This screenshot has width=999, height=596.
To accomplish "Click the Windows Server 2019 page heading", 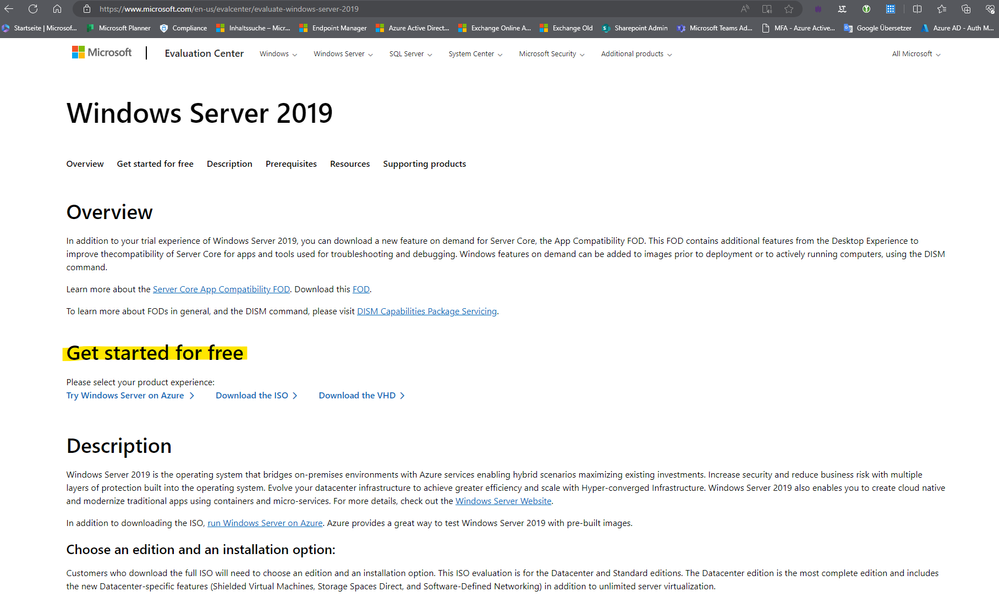I will (x=199, y=113).
